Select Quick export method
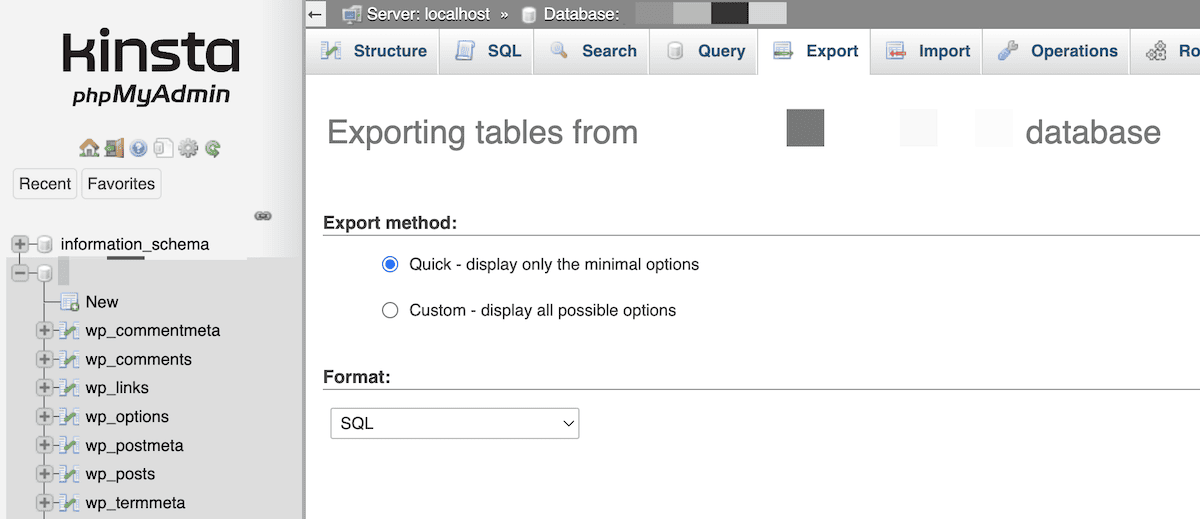Viewport: 1200px width, 519px height. click(x=391, y=265)
